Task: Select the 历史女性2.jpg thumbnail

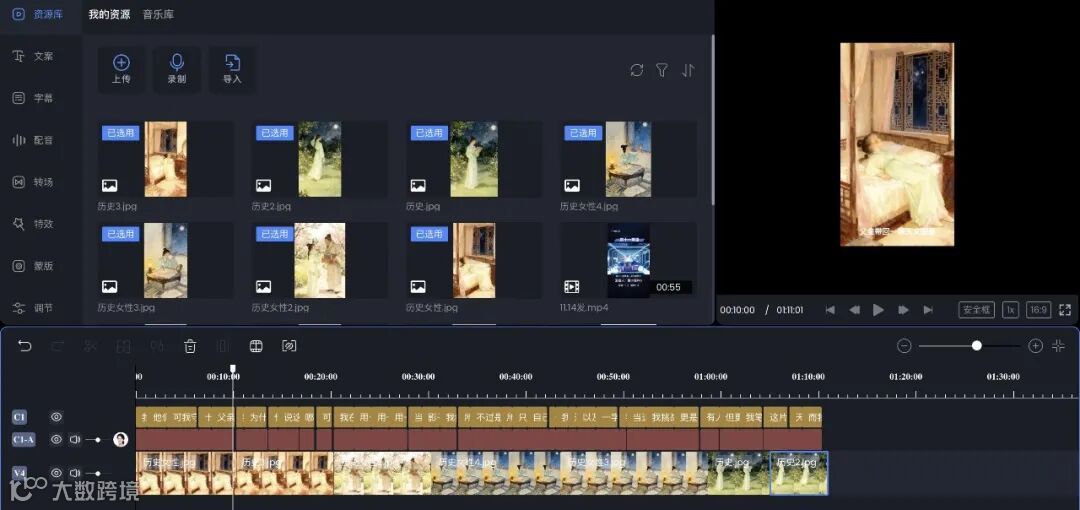Action: pyautogui.click(x=320, y=261)
